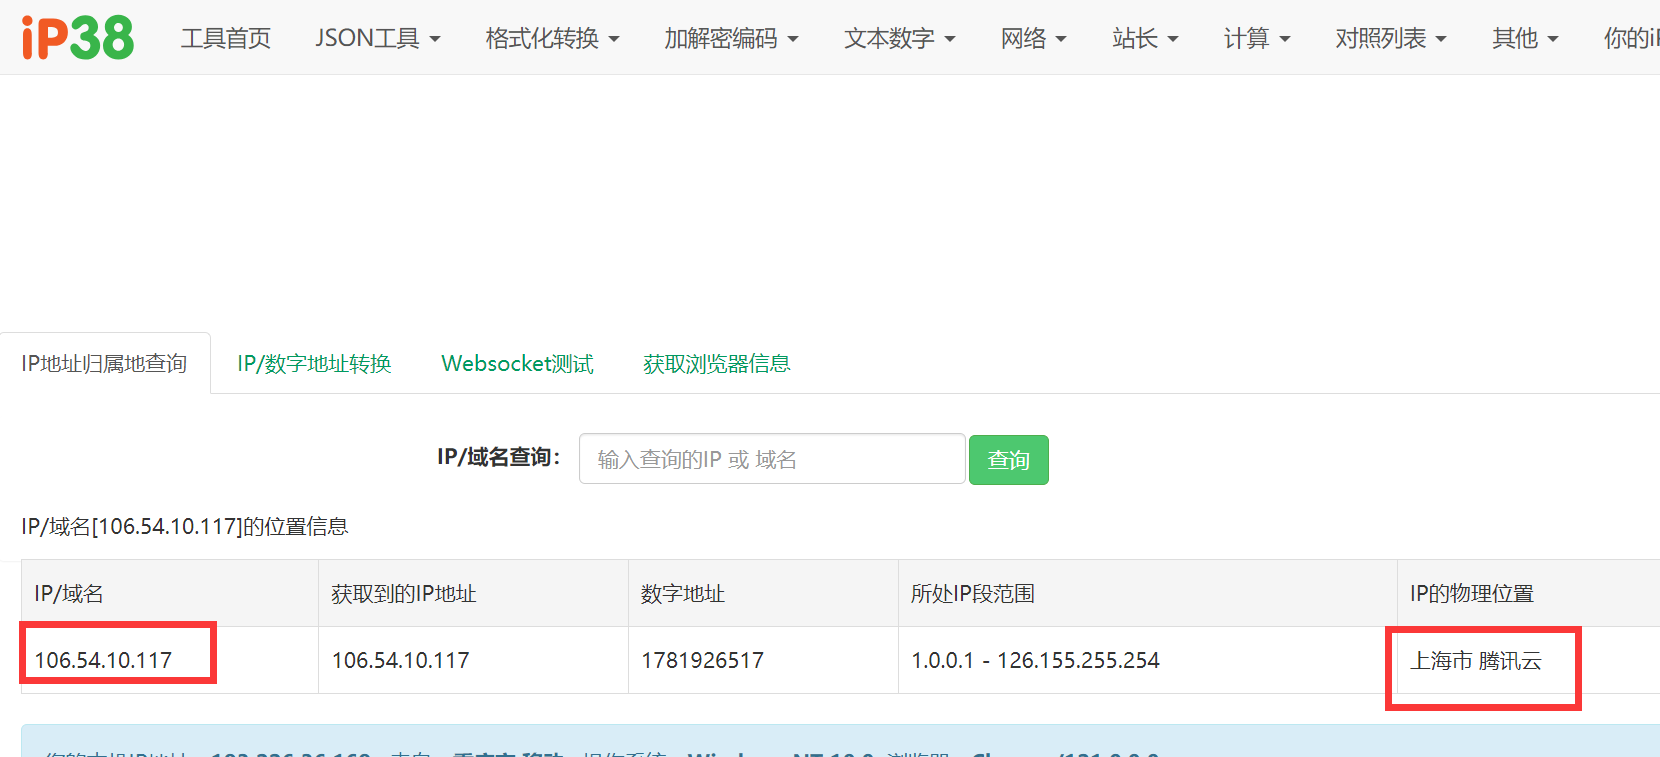This screenshot has width=1660, height=757.
Task: Select the IP/域名 cell 106.54.10.117
Action: click(103, 660)
